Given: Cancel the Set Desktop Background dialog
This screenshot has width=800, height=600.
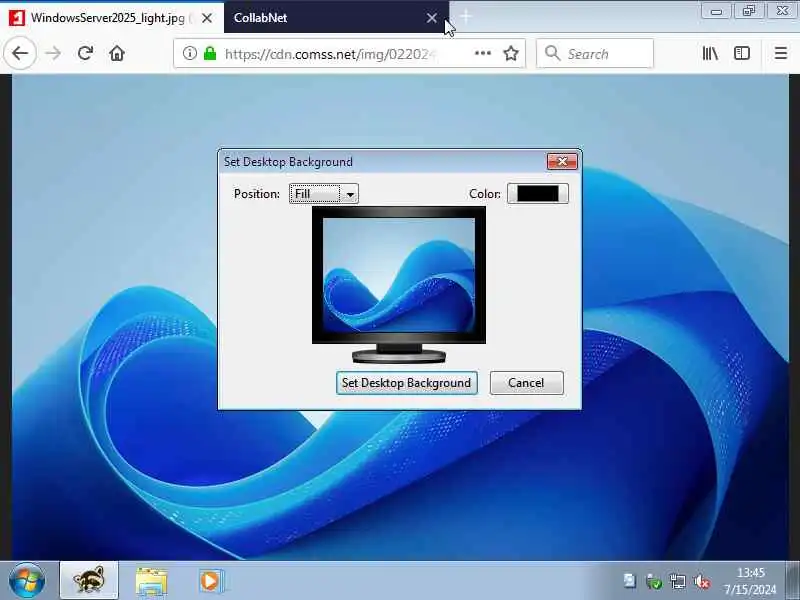Looking at the screenshot, I should click(527, 383).
